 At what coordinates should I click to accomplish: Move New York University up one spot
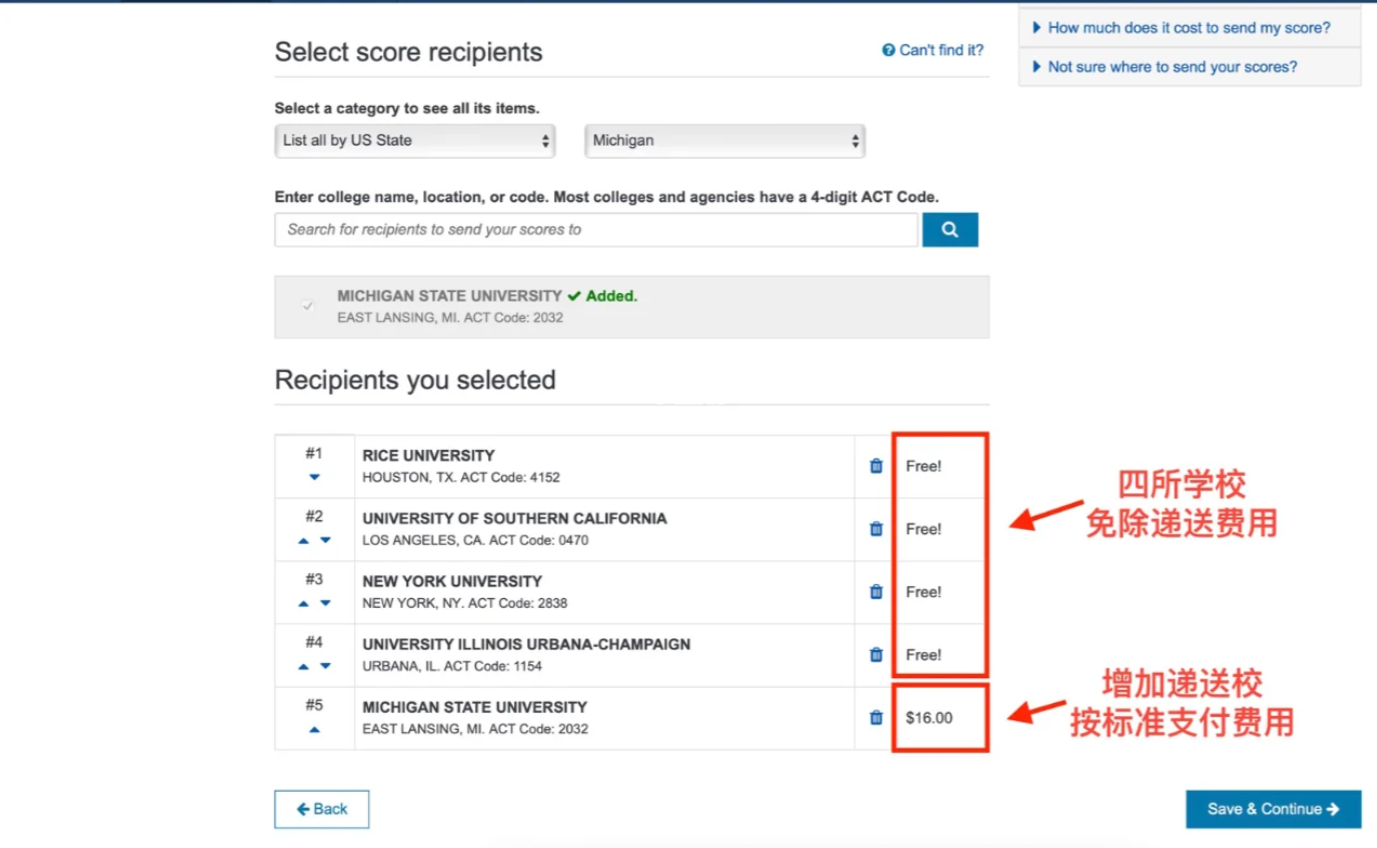304,604
